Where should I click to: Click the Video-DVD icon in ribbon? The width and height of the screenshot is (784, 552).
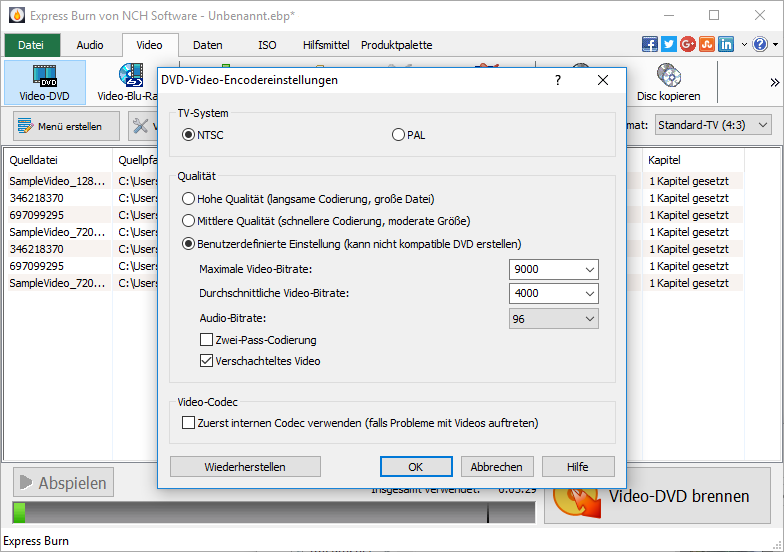[44, 76]
